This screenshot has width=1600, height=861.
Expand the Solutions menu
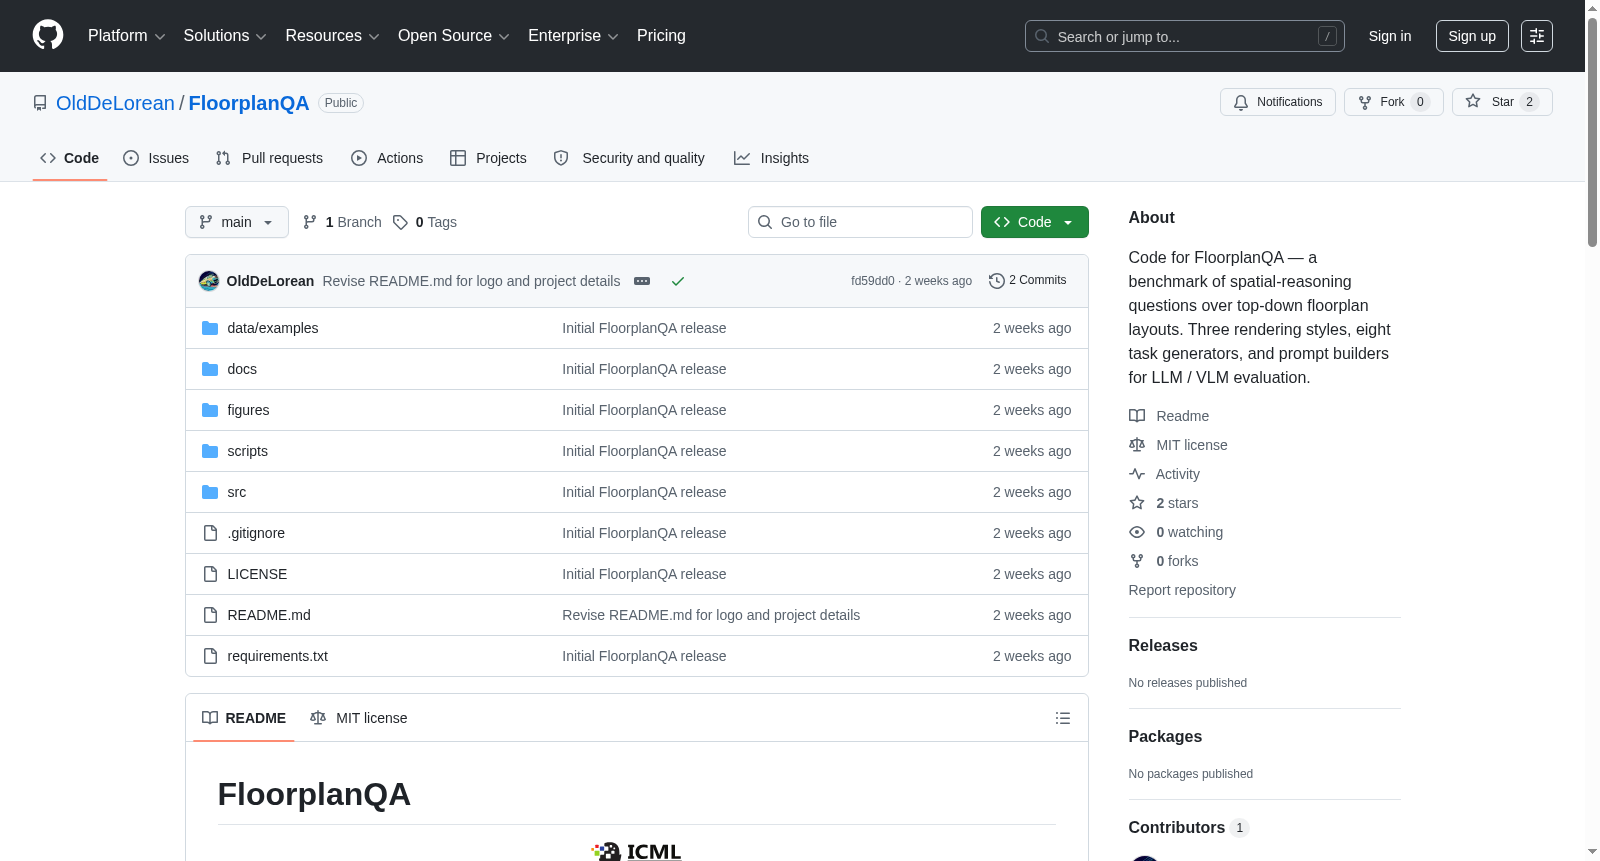pyautogui.click(x=225, y=36)
